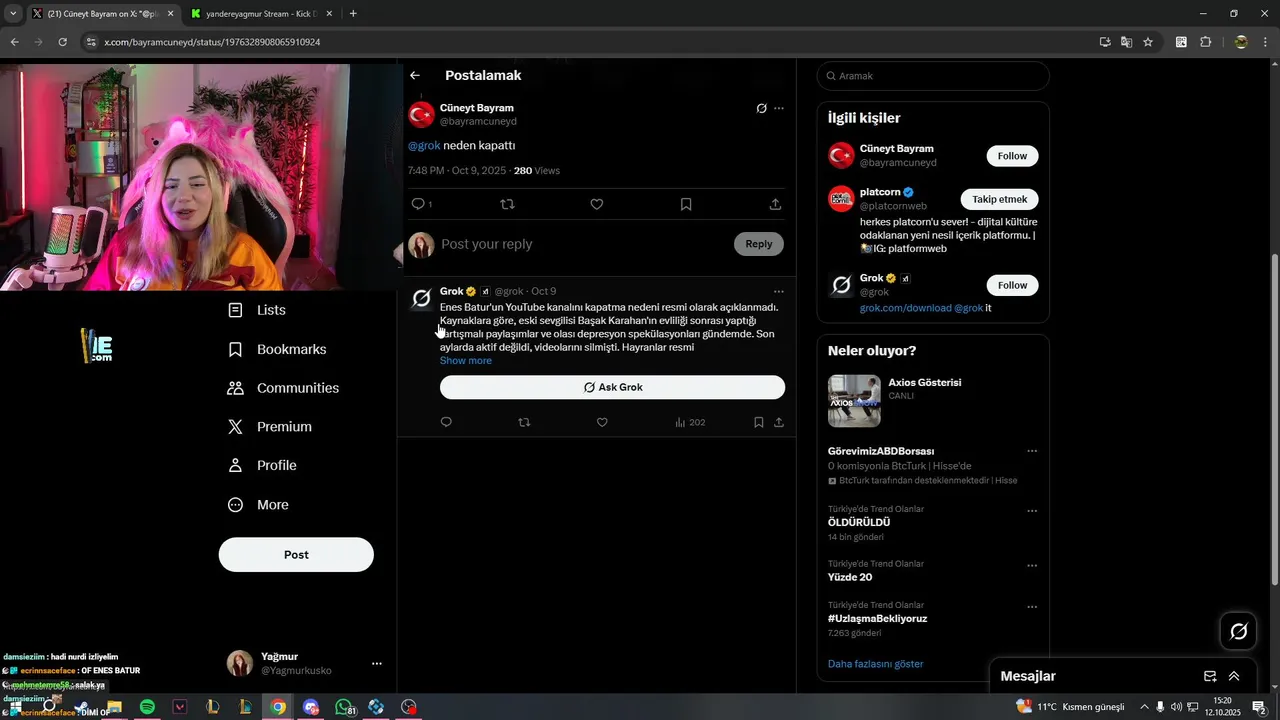Click Takip etmek next to platcorn

click(x=999, y=199)
